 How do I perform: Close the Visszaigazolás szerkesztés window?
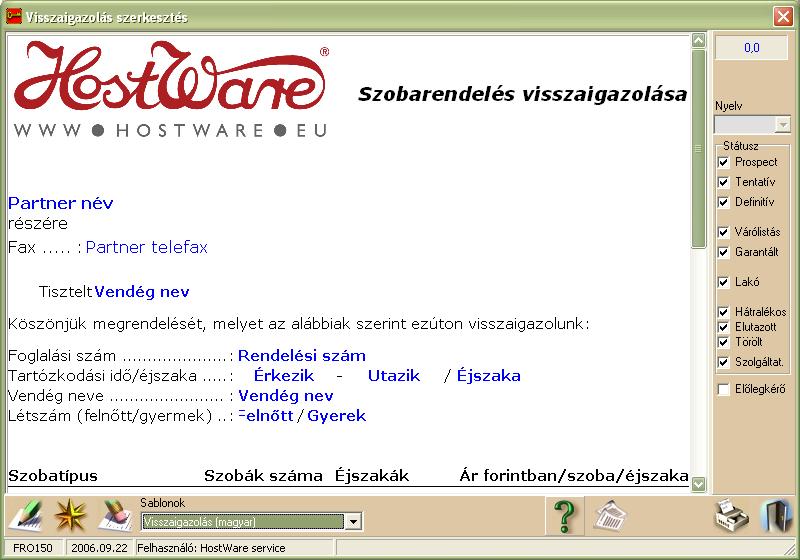point(783,16)
